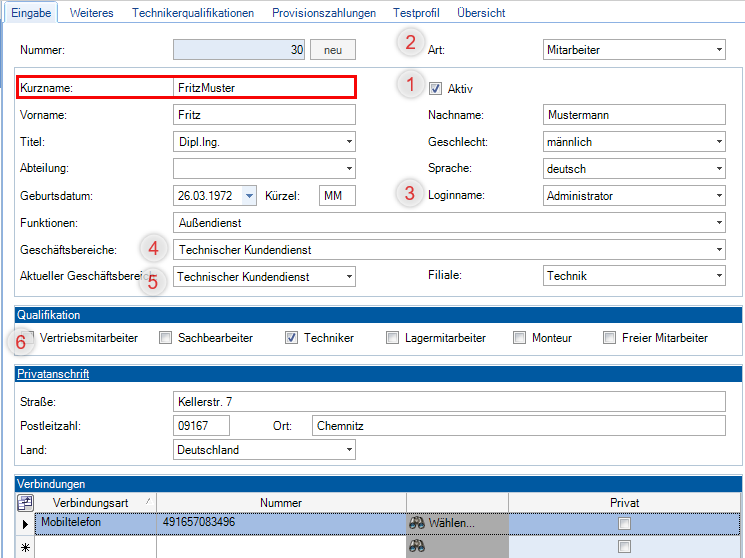Open the Land dropdown showing Deutschland
The width and height of the screenshot is (745, 558).
pyautogui.click(x=348, y=450)
